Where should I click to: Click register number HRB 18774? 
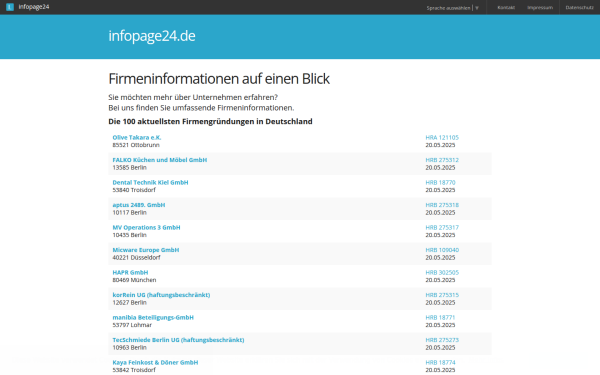click(440, 362)
